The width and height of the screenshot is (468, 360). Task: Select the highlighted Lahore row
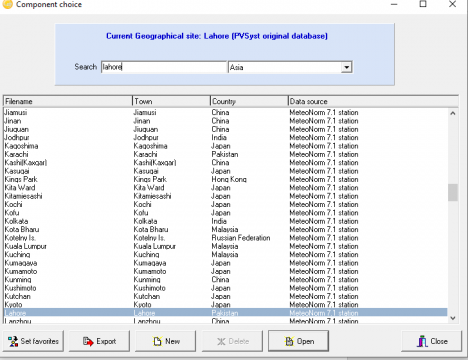tap(225, 313)
